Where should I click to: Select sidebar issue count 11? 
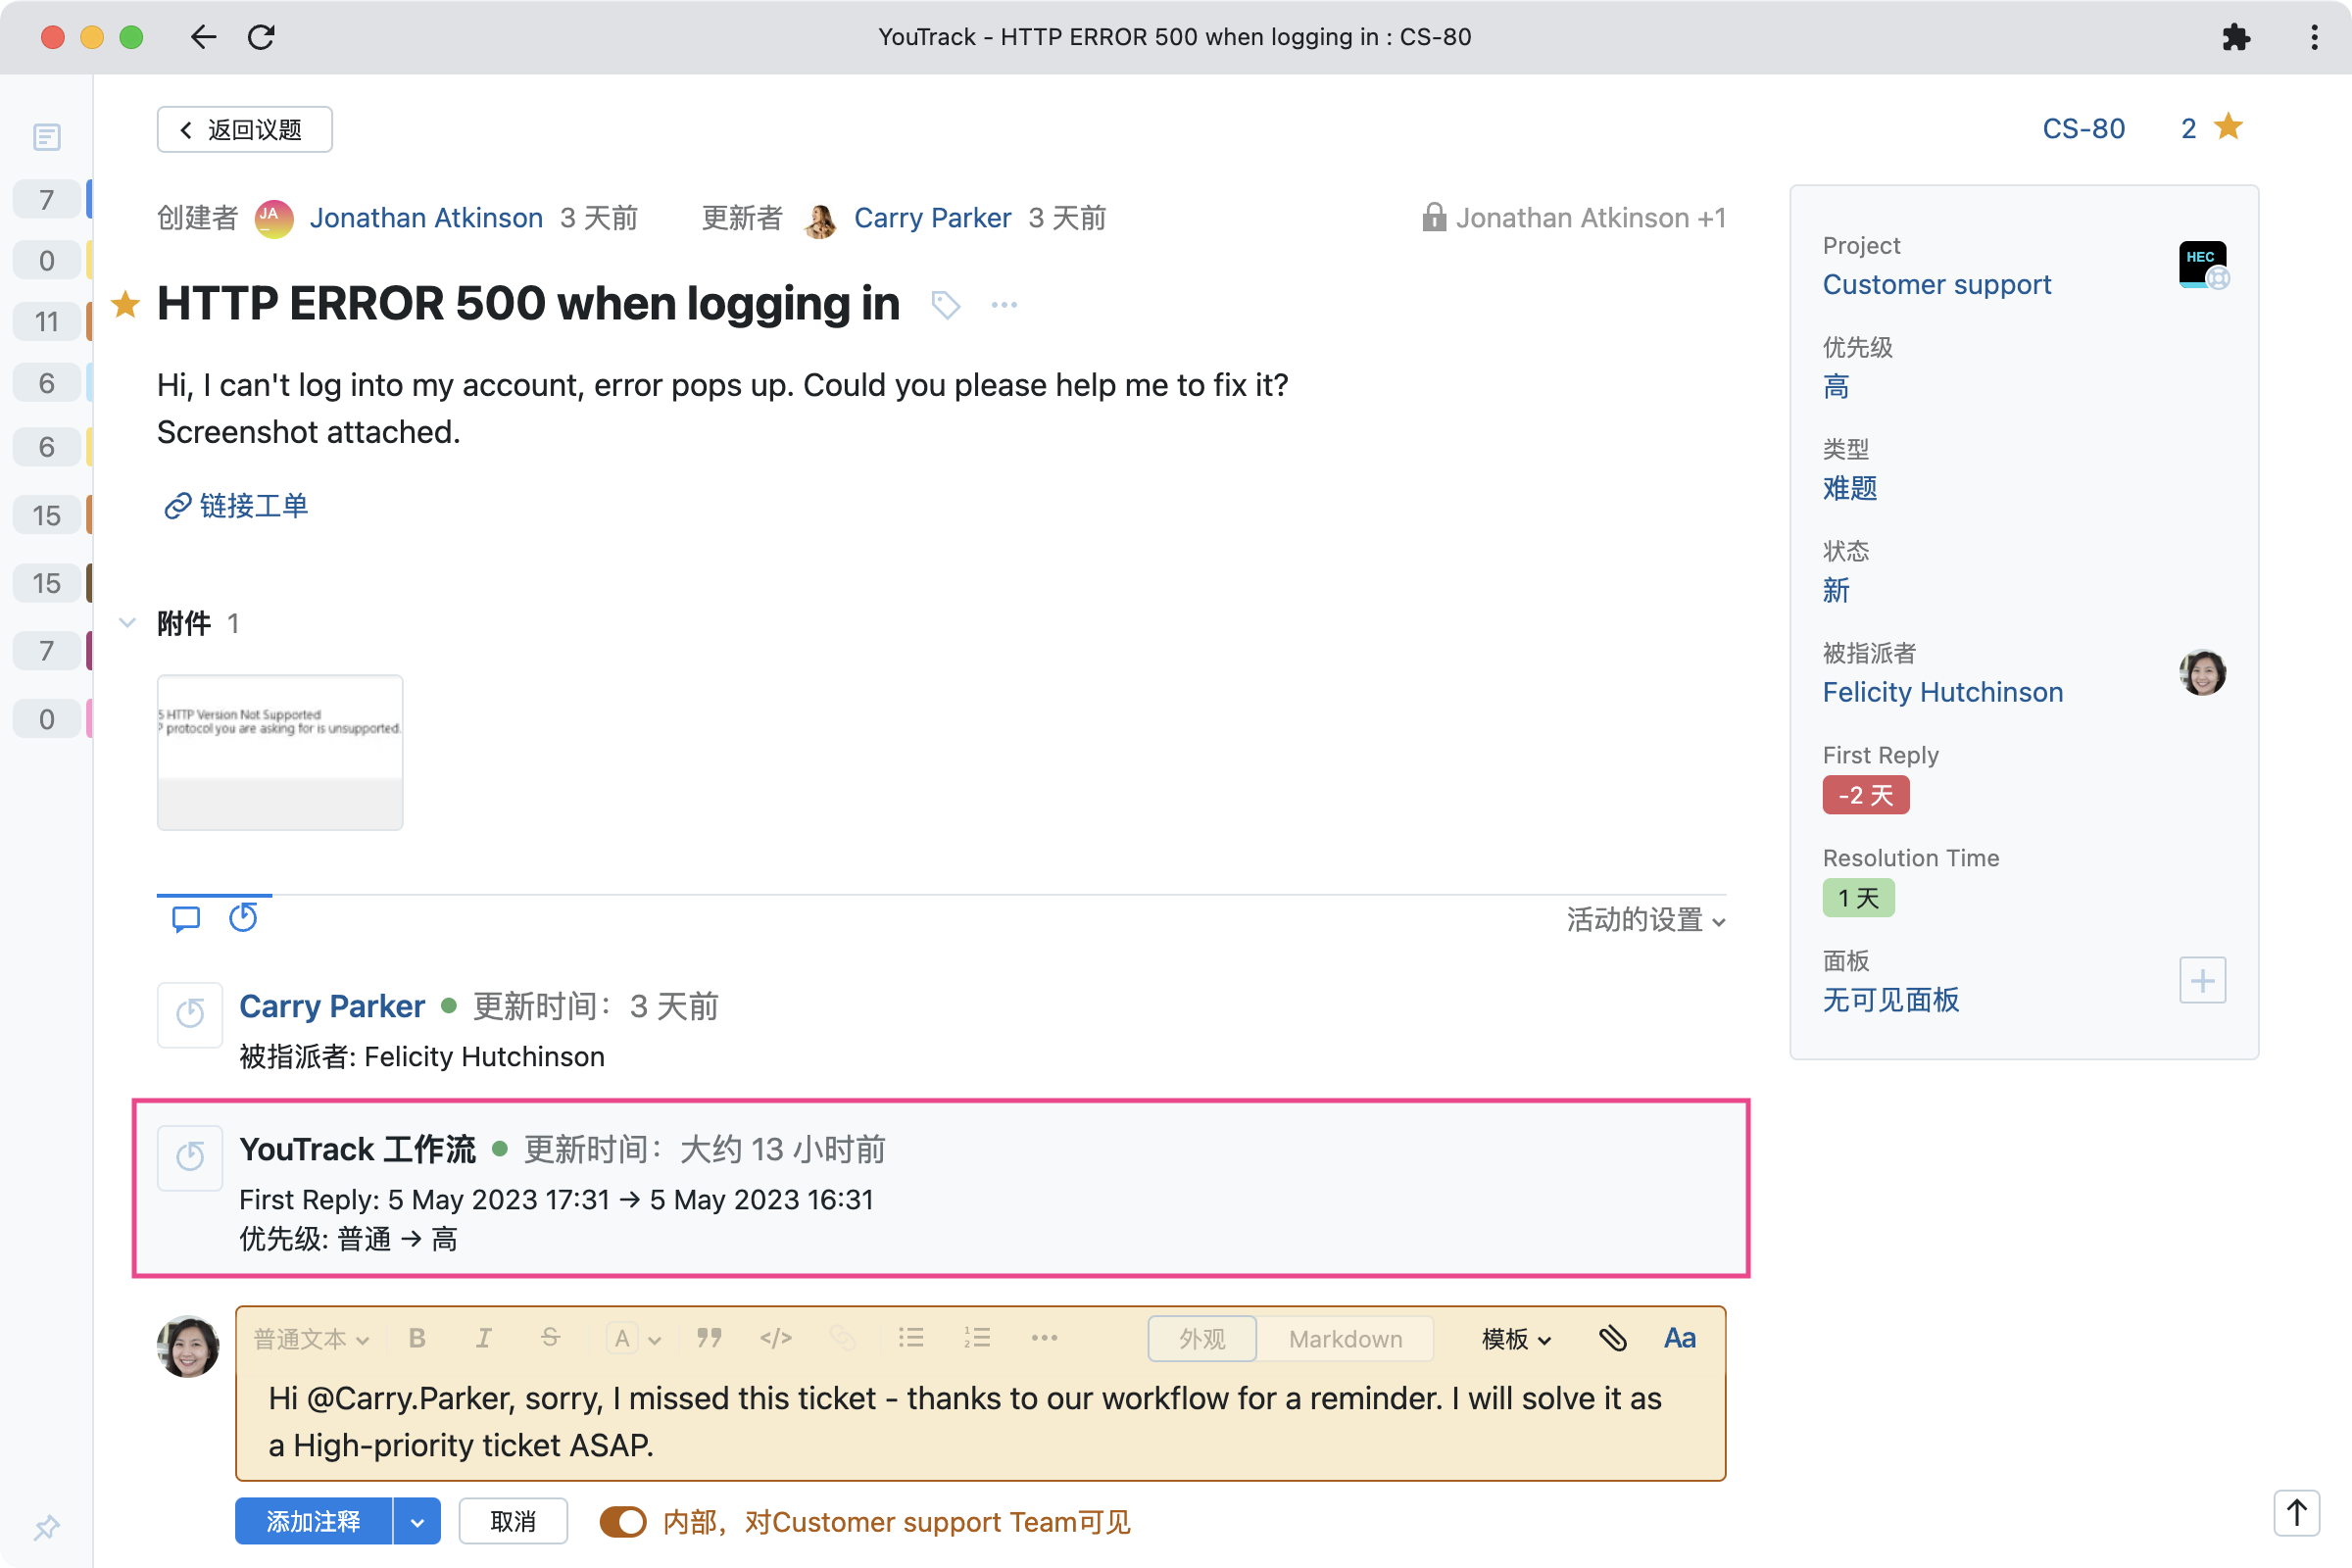point(47,322)
